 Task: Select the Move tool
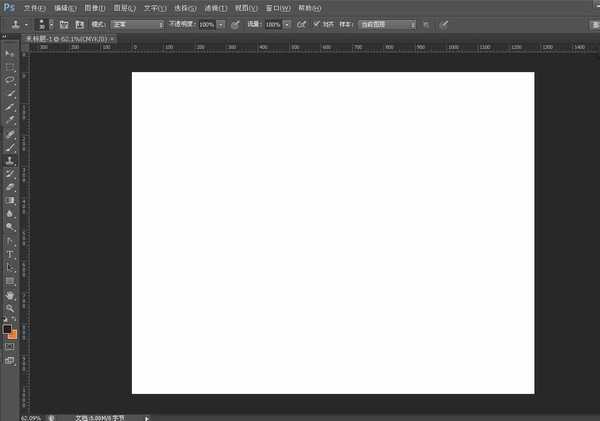point(10,52)
